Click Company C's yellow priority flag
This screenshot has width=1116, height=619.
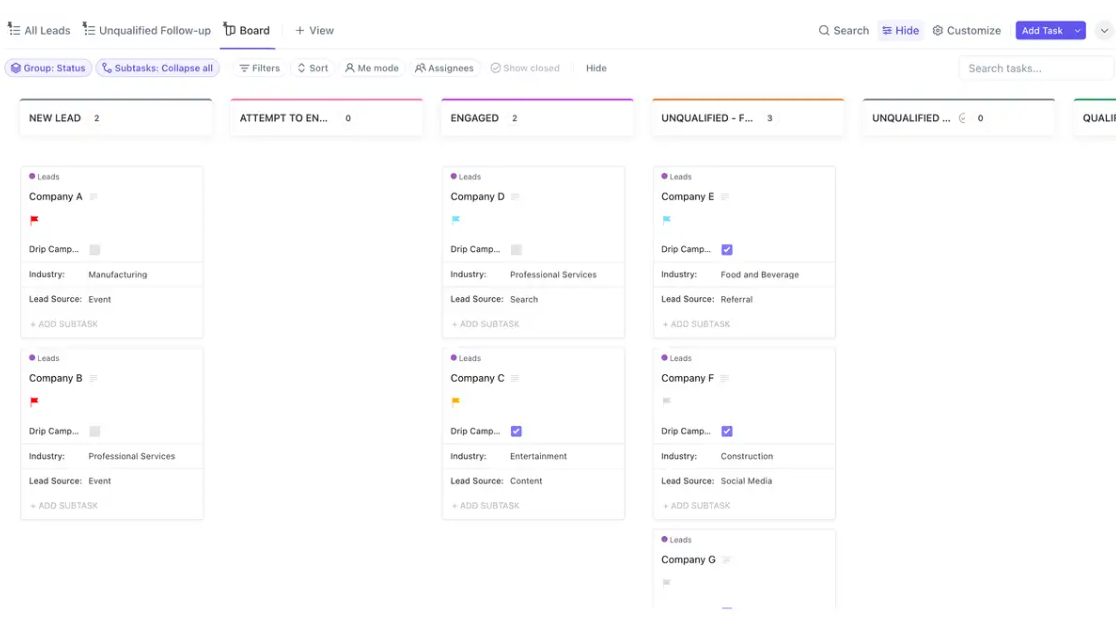456,401
